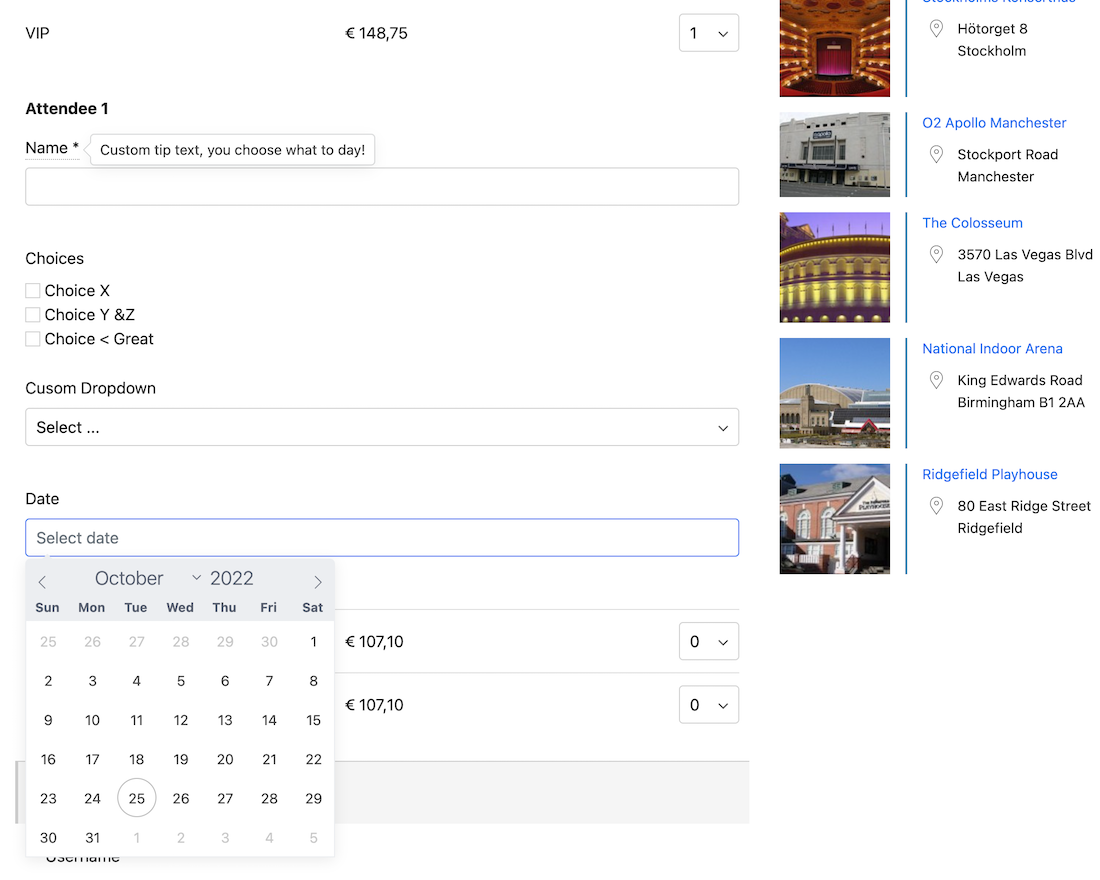Viewport: 1100px width, 880px height.
Task: Tick the Choice Y &Z checkbox
Action: pos(33,315)
